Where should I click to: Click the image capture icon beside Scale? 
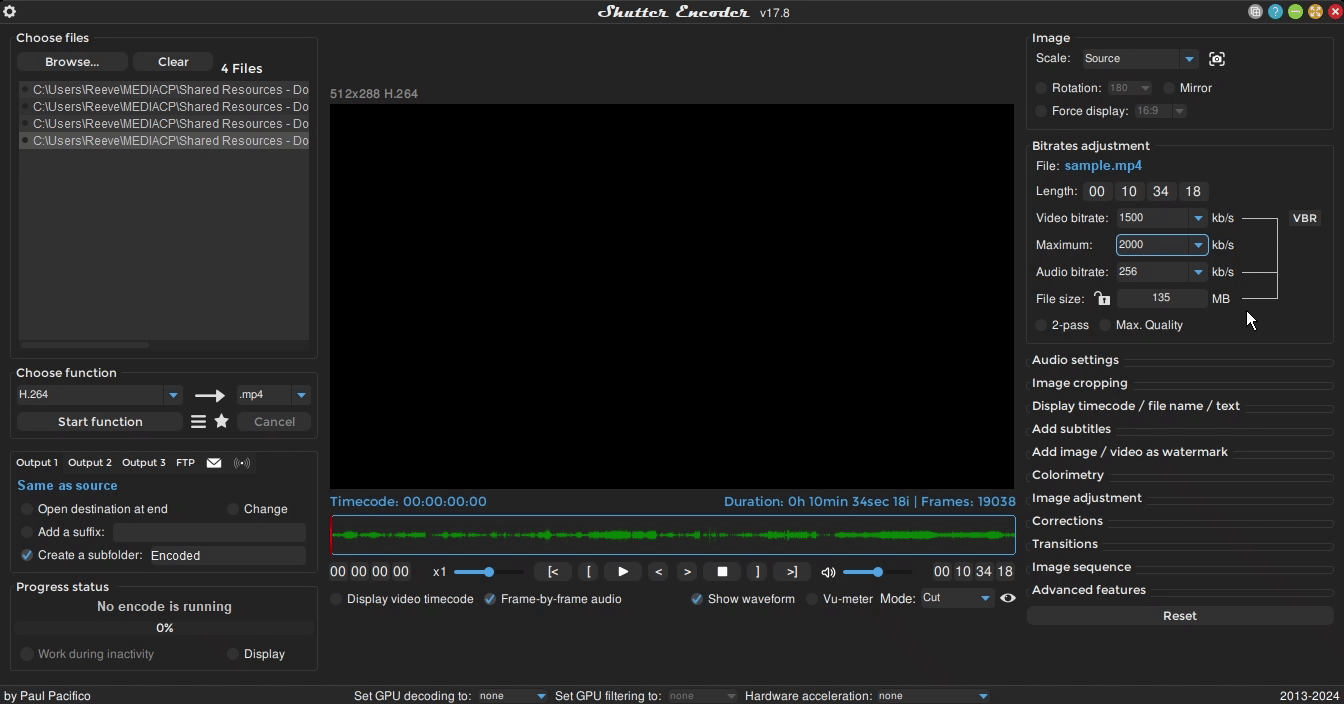coord(1217,59)
